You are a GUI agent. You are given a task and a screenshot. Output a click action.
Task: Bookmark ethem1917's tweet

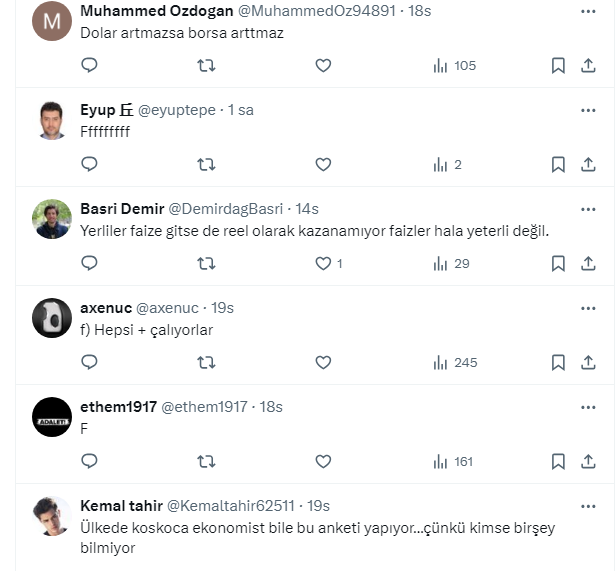coord(559,462)
